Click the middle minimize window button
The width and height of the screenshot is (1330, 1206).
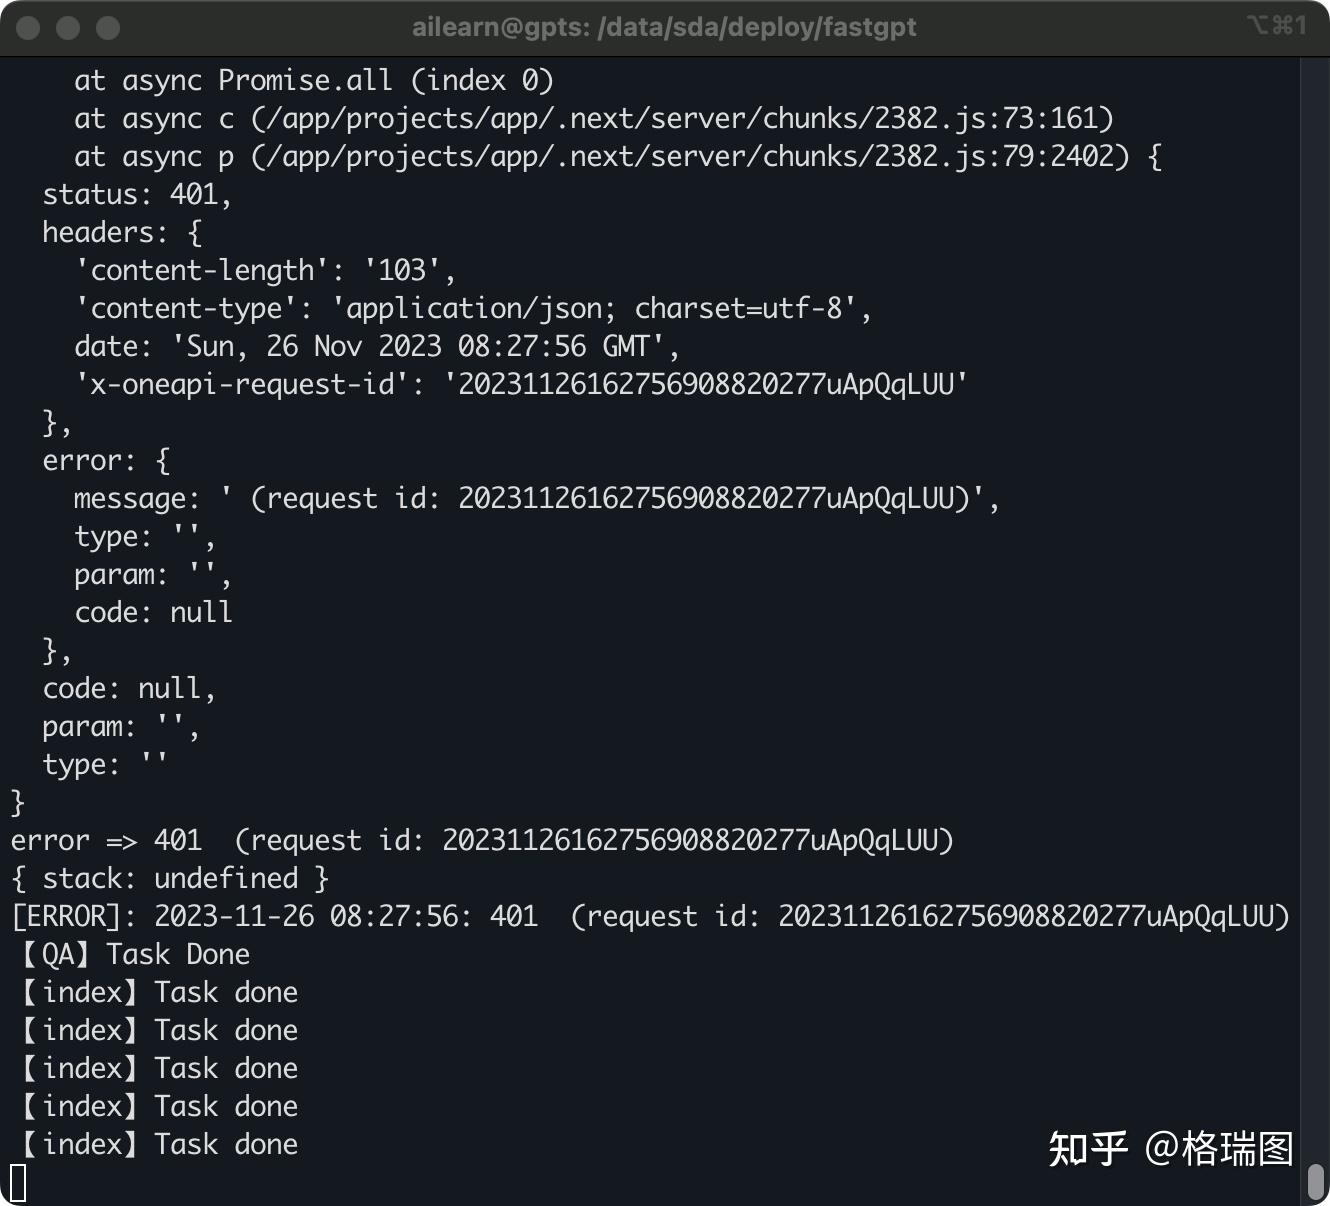point(68,28)
